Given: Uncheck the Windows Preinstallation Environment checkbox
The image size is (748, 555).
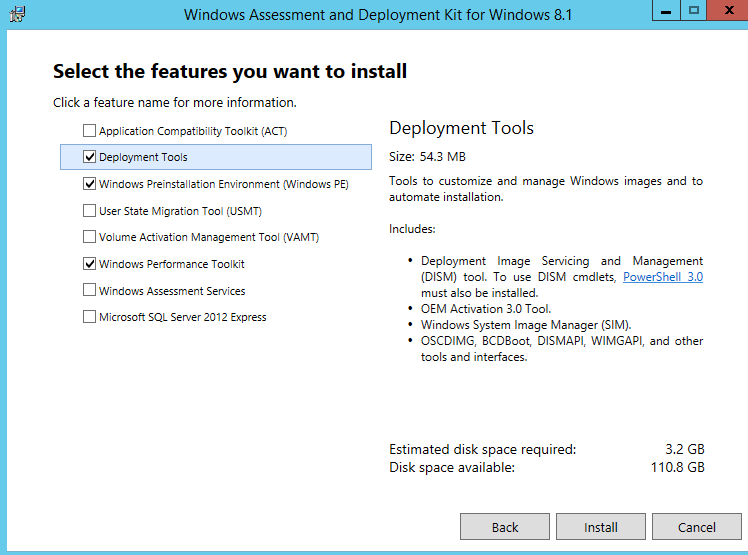Looking at the screenshot, I should click(x=90, y=184).
